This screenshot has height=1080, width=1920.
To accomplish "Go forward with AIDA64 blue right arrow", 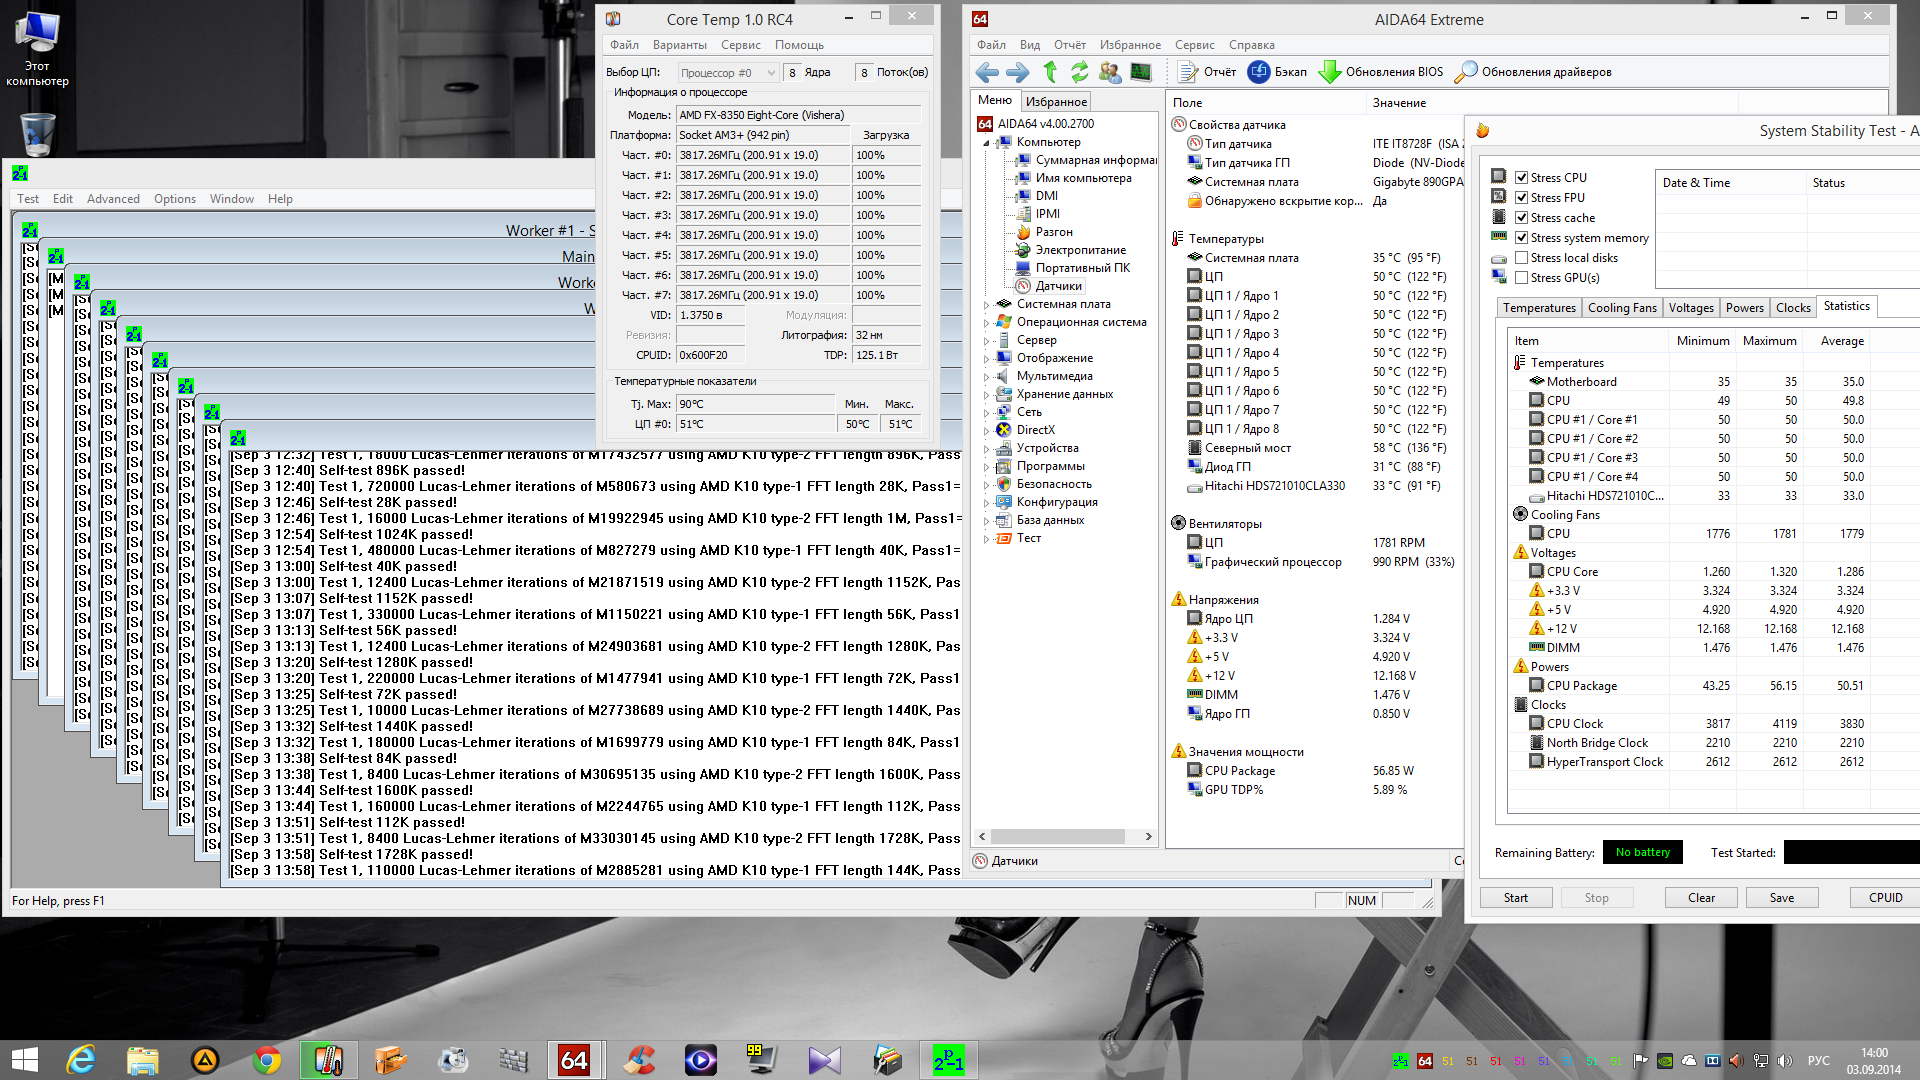I will (1018, 72).
